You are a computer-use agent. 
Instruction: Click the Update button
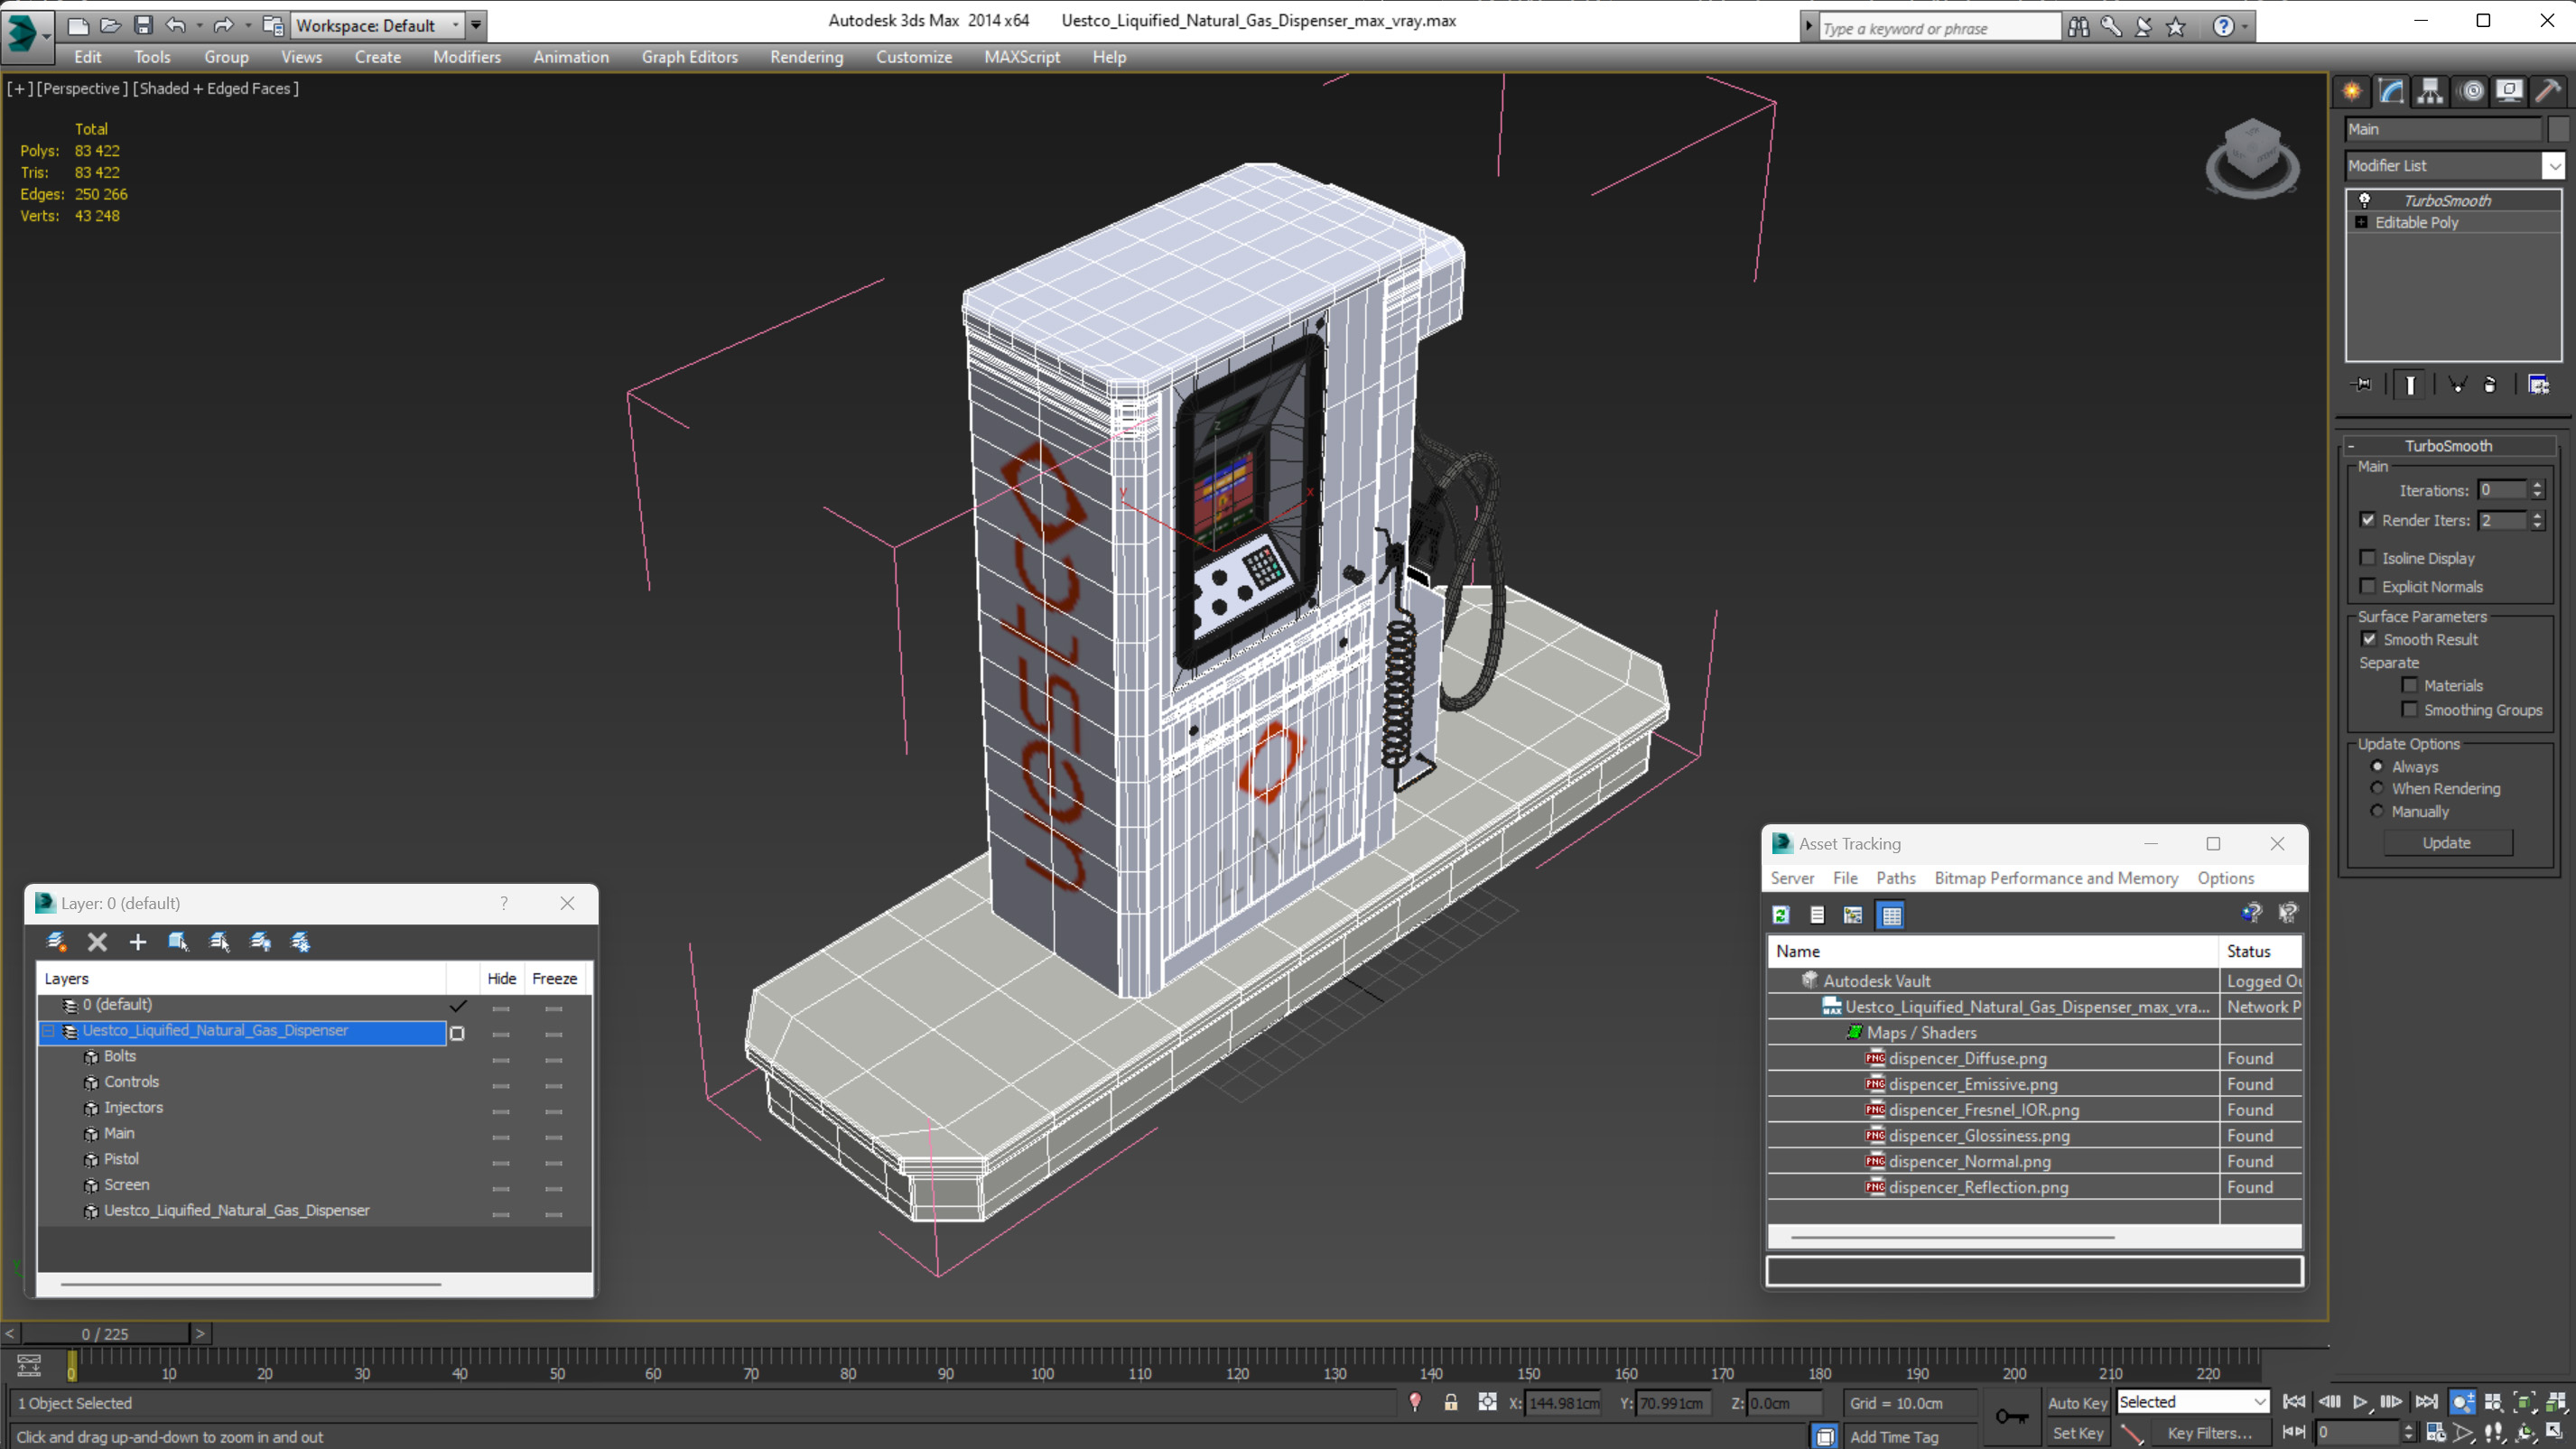click(2447, 843)
